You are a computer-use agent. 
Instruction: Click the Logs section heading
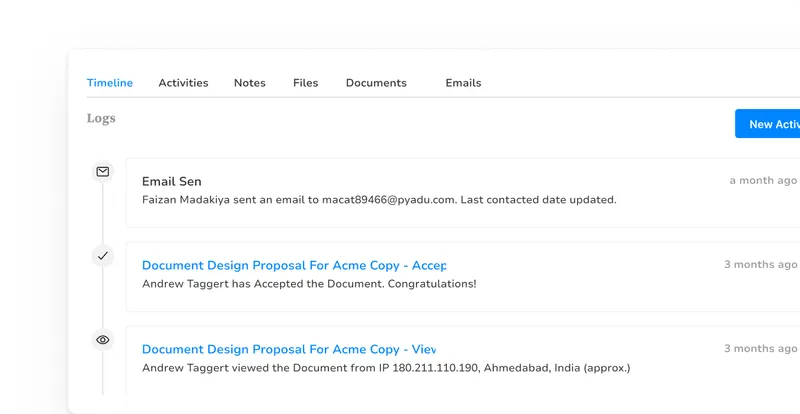pos(101,118)
